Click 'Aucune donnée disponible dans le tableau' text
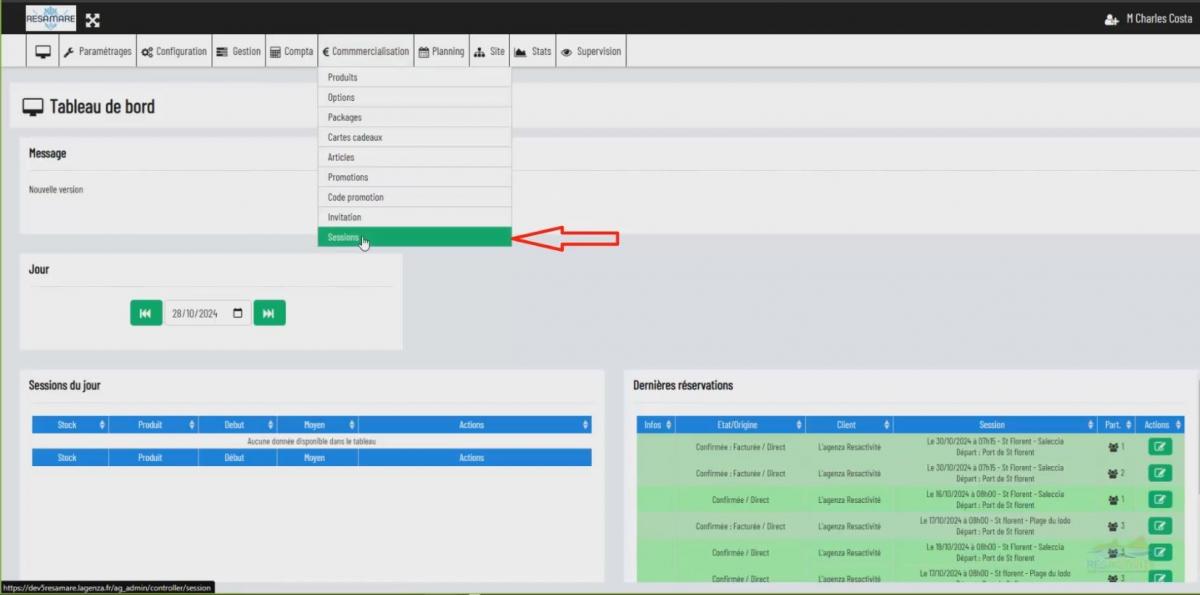This screenshot has width=1200, height=595. pyautogui.click(x=311, y=441)
